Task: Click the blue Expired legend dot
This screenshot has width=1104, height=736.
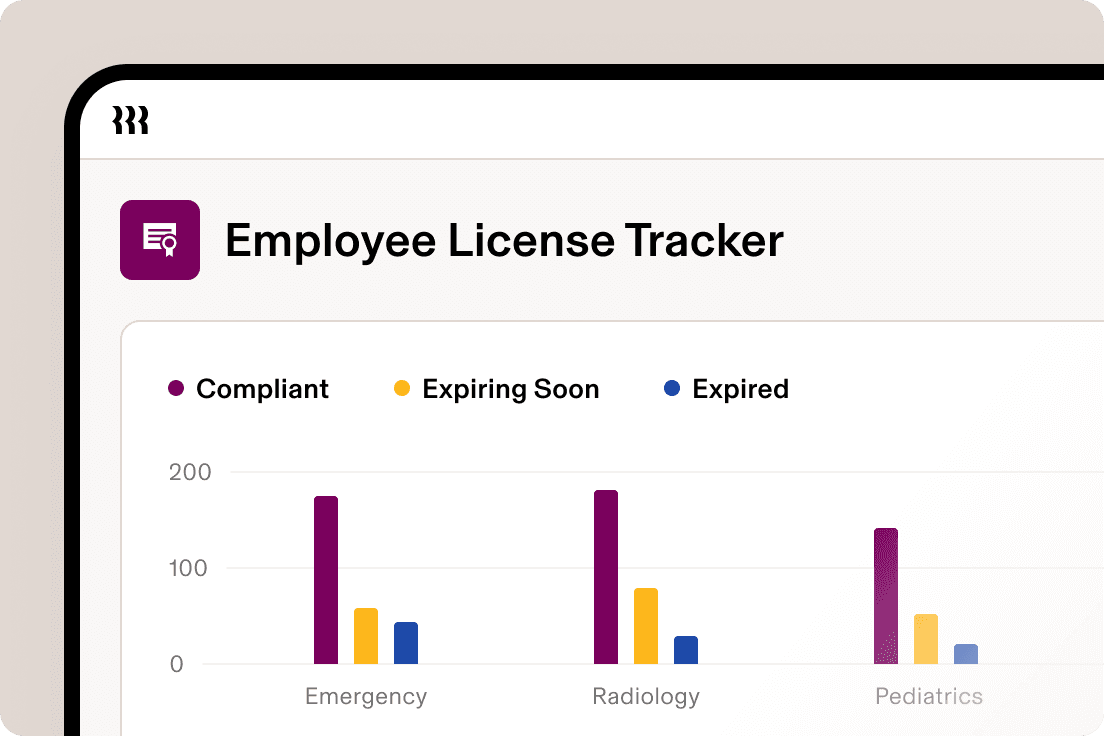Action: tap(672, 388)
